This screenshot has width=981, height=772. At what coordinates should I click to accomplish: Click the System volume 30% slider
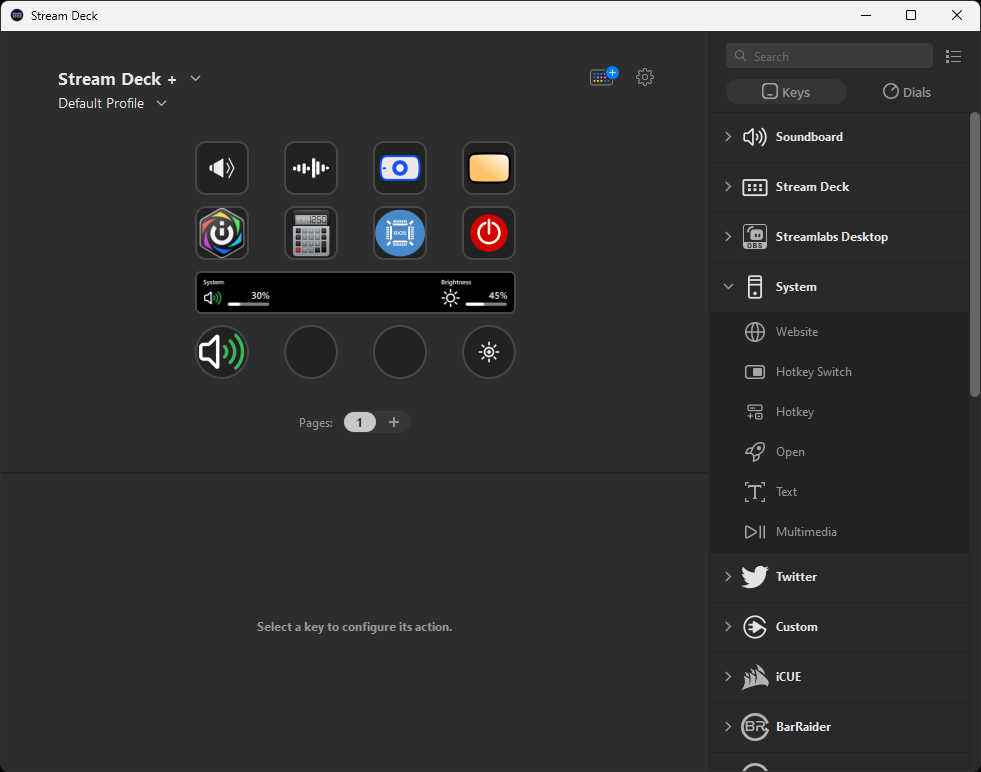point(248,304)
